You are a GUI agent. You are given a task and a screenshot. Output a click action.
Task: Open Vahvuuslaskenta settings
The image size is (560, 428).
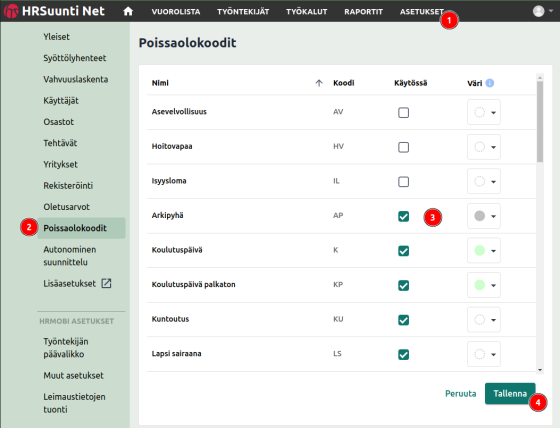(x=76, y=79)
